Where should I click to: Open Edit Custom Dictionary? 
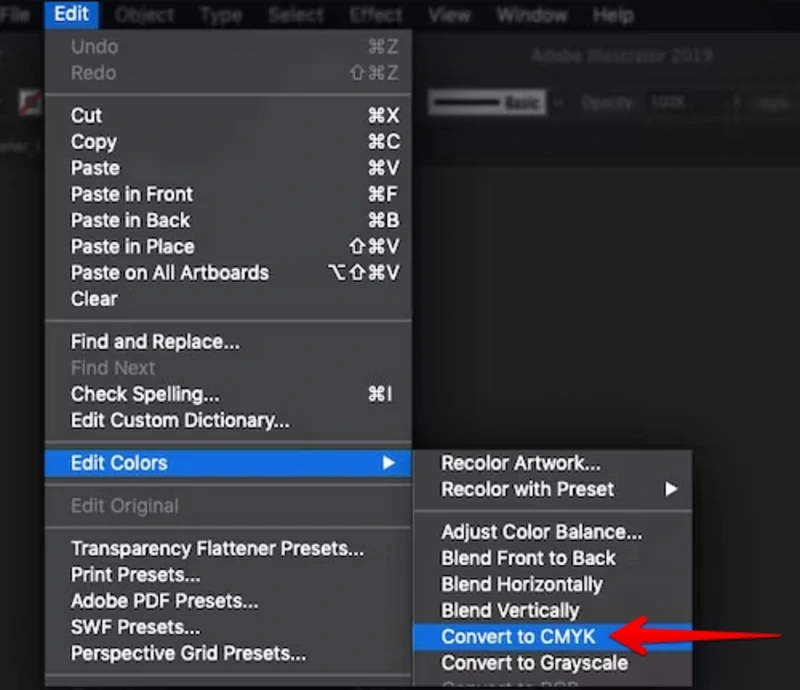click(x=180, y=420)
